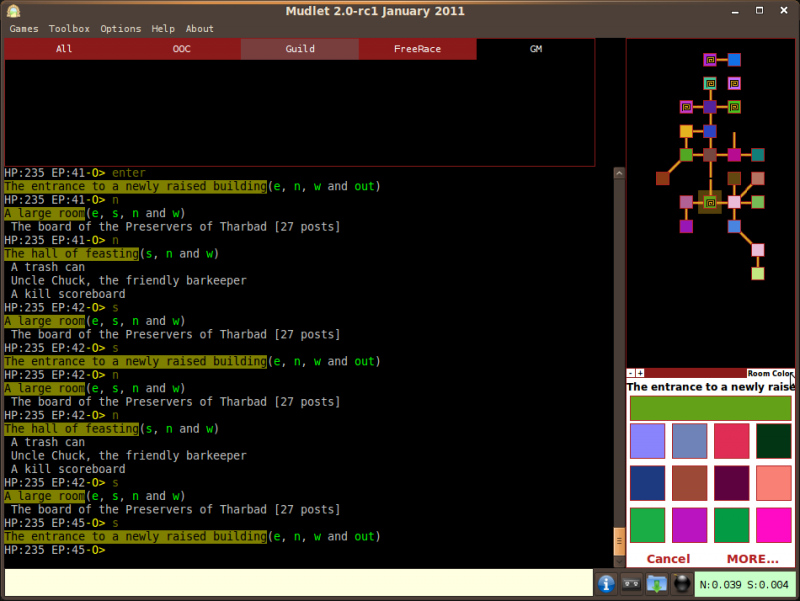Image resolution: width=800 pixels, height=601 pixels.
Task: Switch to the All chat tab
Action: (64, 49)
